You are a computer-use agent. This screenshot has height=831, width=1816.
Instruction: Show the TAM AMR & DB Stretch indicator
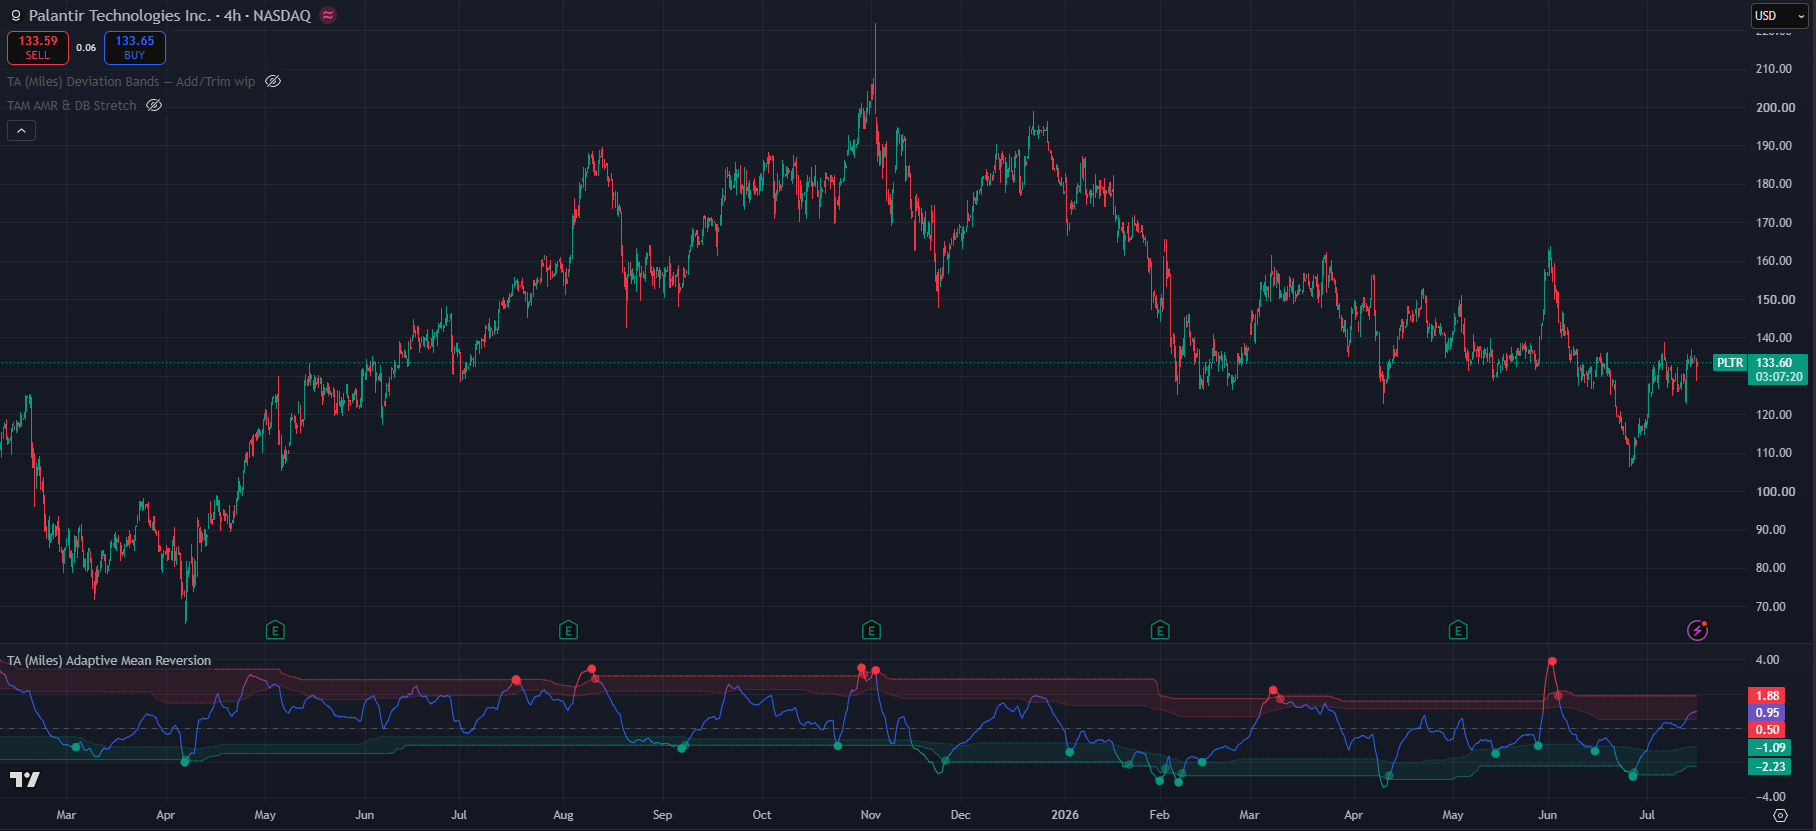point(154,105)
